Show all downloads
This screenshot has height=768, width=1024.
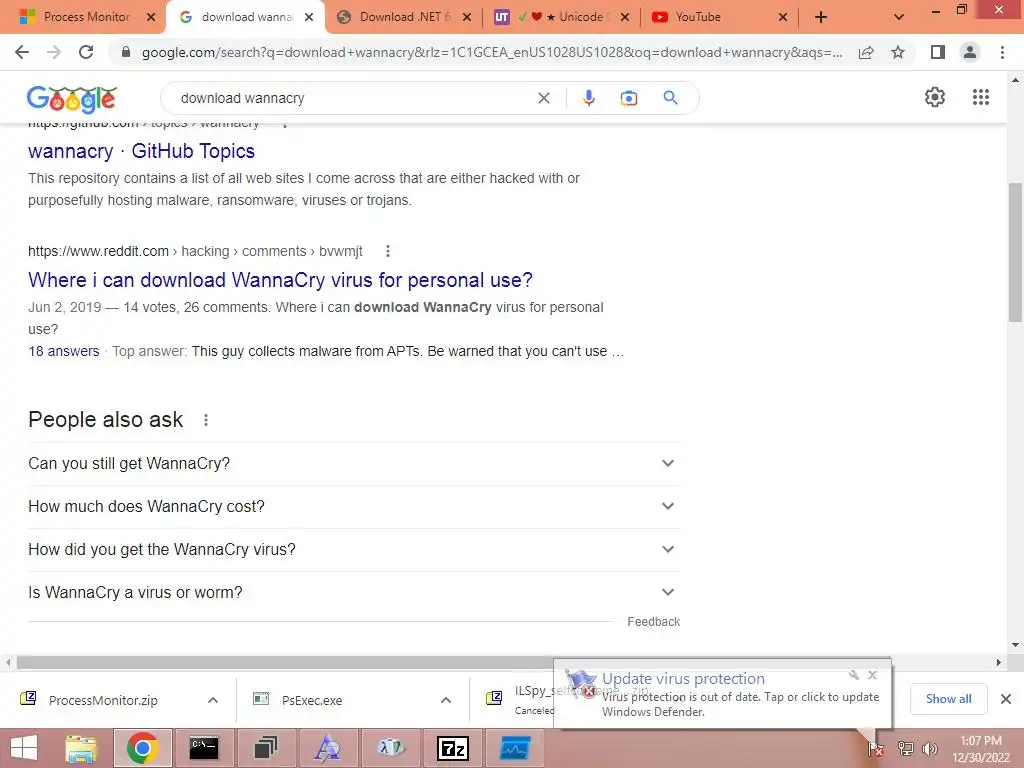point(948,699)
